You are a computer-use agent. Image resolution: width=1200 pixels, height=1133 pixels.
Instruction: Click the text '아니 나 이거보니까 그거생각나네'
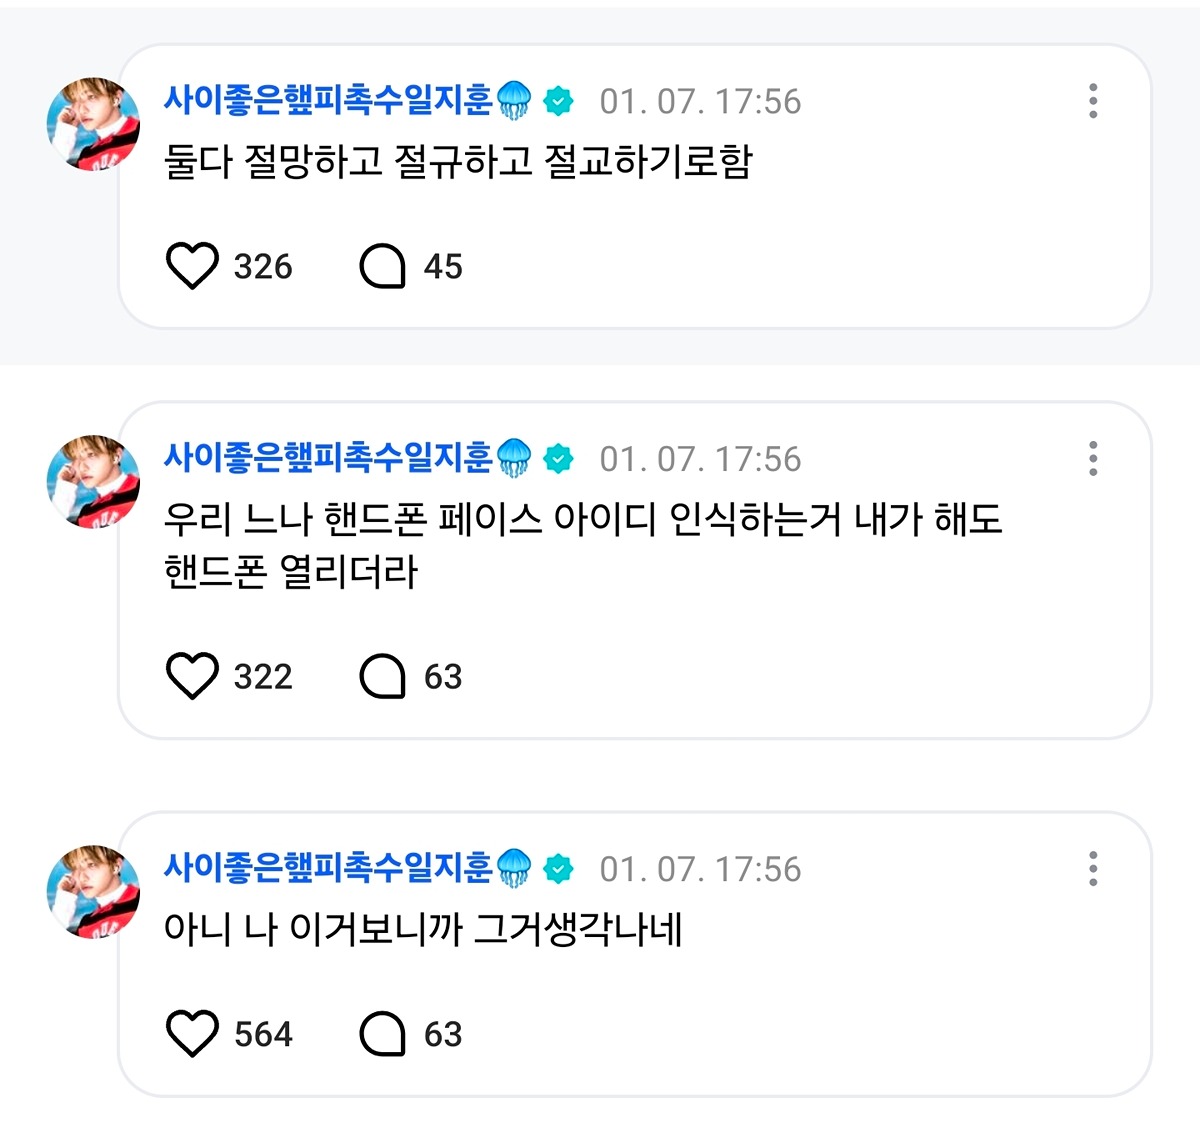[x=423, y=930]
